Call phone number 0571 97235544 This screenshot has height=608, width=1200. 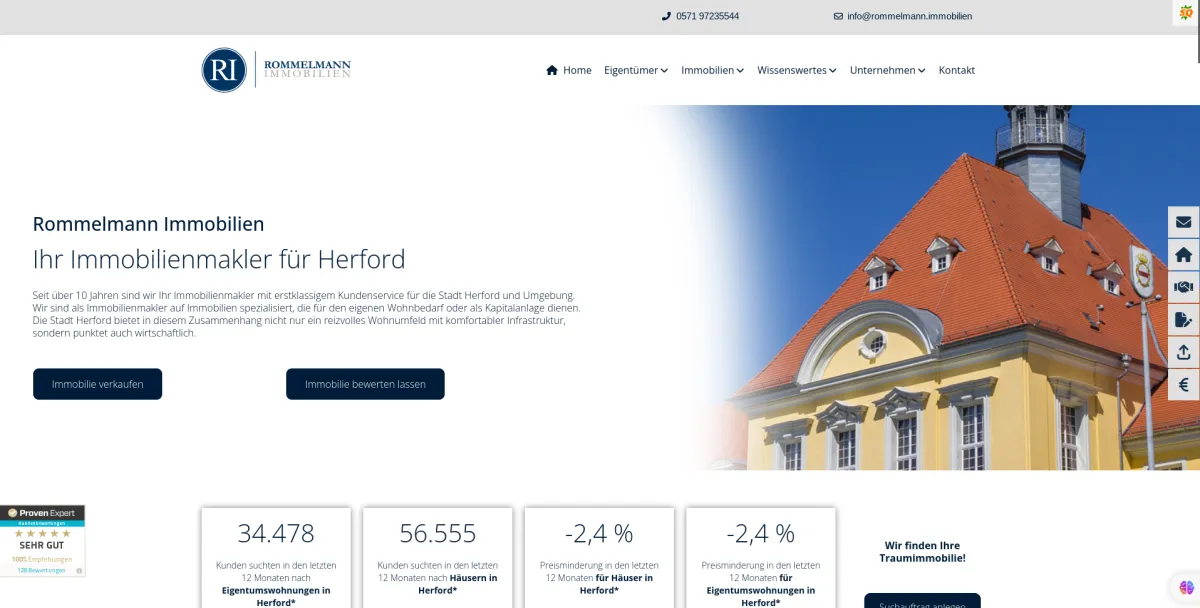(708, 16)
